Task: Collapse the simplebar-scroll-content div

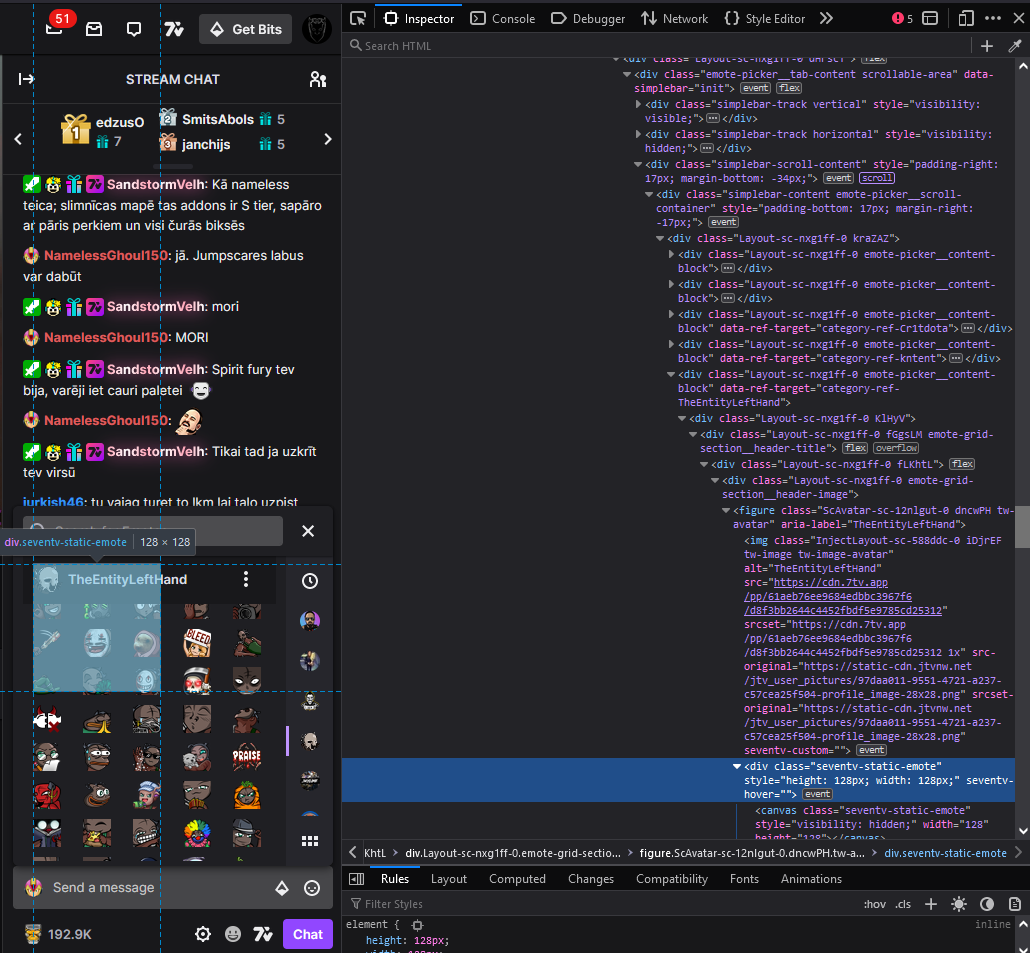Action: pos(638,164)
